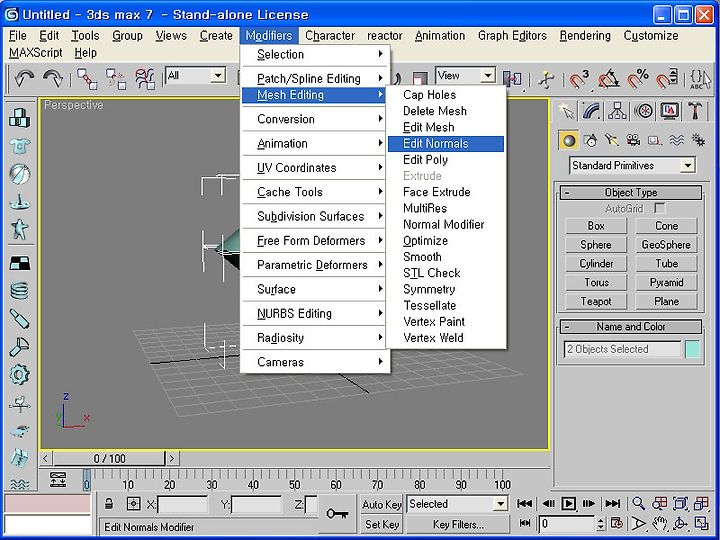The image size is (720, 540).
Task: Click the Pan hand viewport control
Action: (659, 523)
